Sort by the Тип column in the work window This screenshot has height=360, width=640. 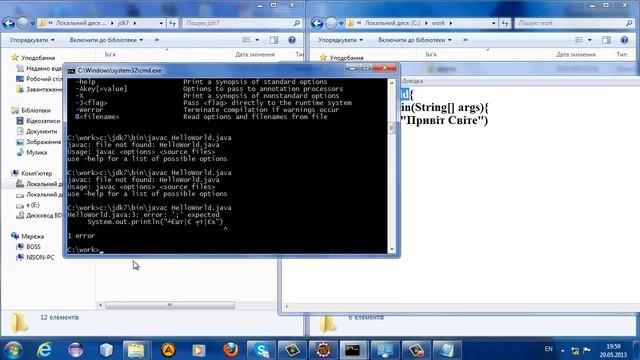[622, 54]
